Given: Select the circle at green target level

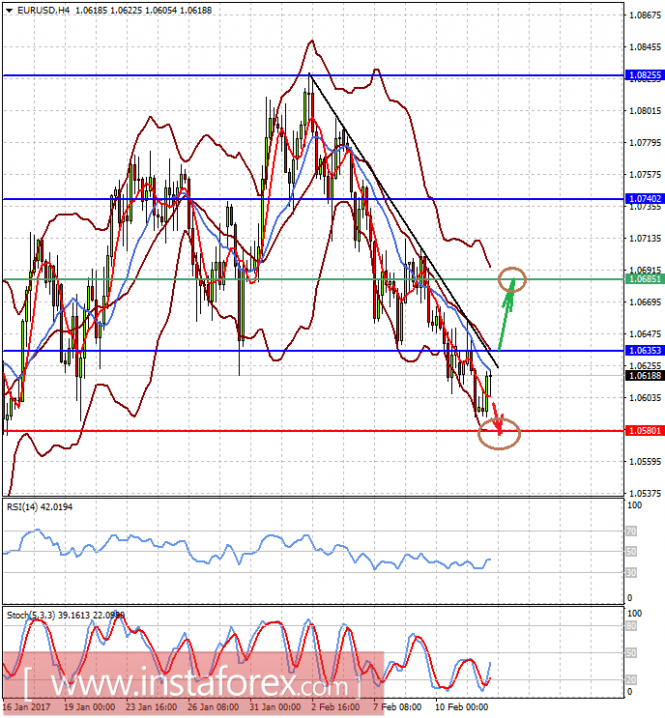Looking at the screenshot, I should tap(512, 279).
